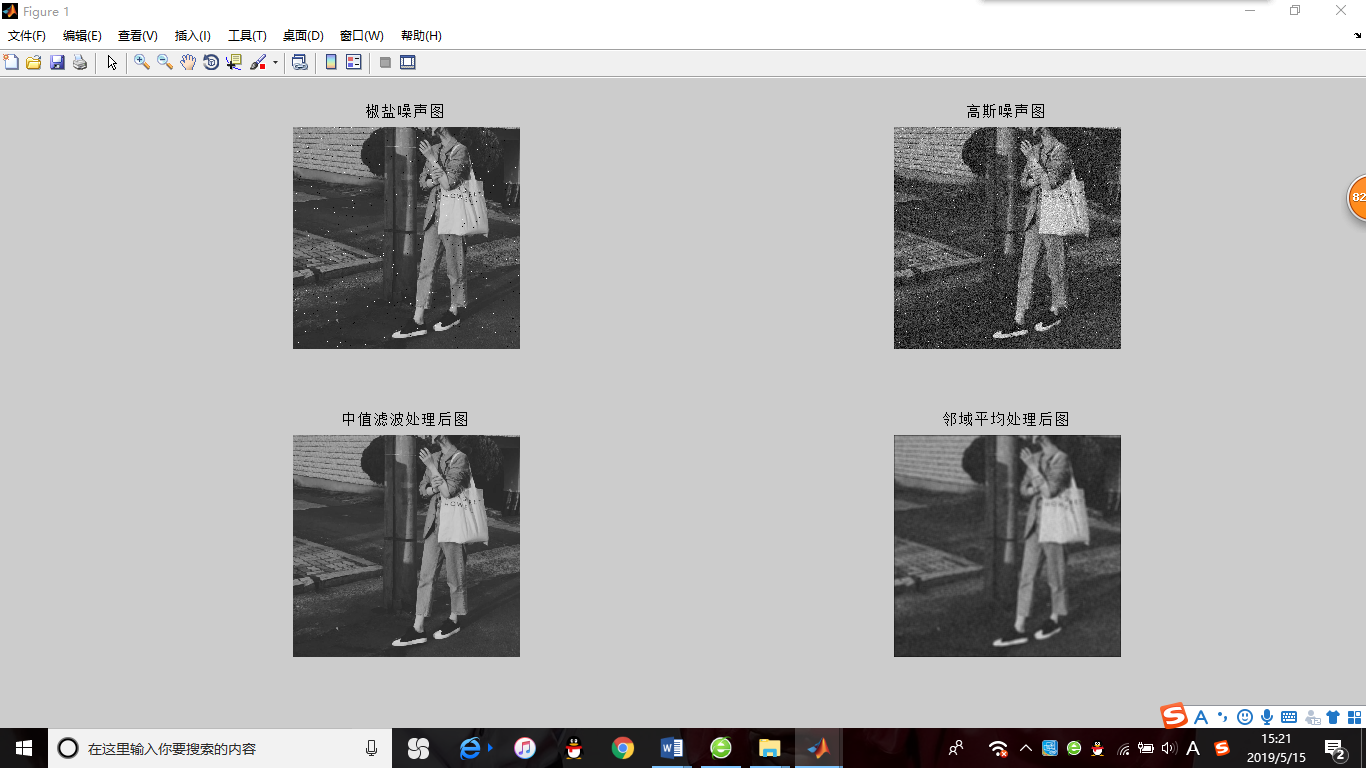Click the Link Plot toolbar button
This screenshot has width=1366, height=768.
pos(299,62)
